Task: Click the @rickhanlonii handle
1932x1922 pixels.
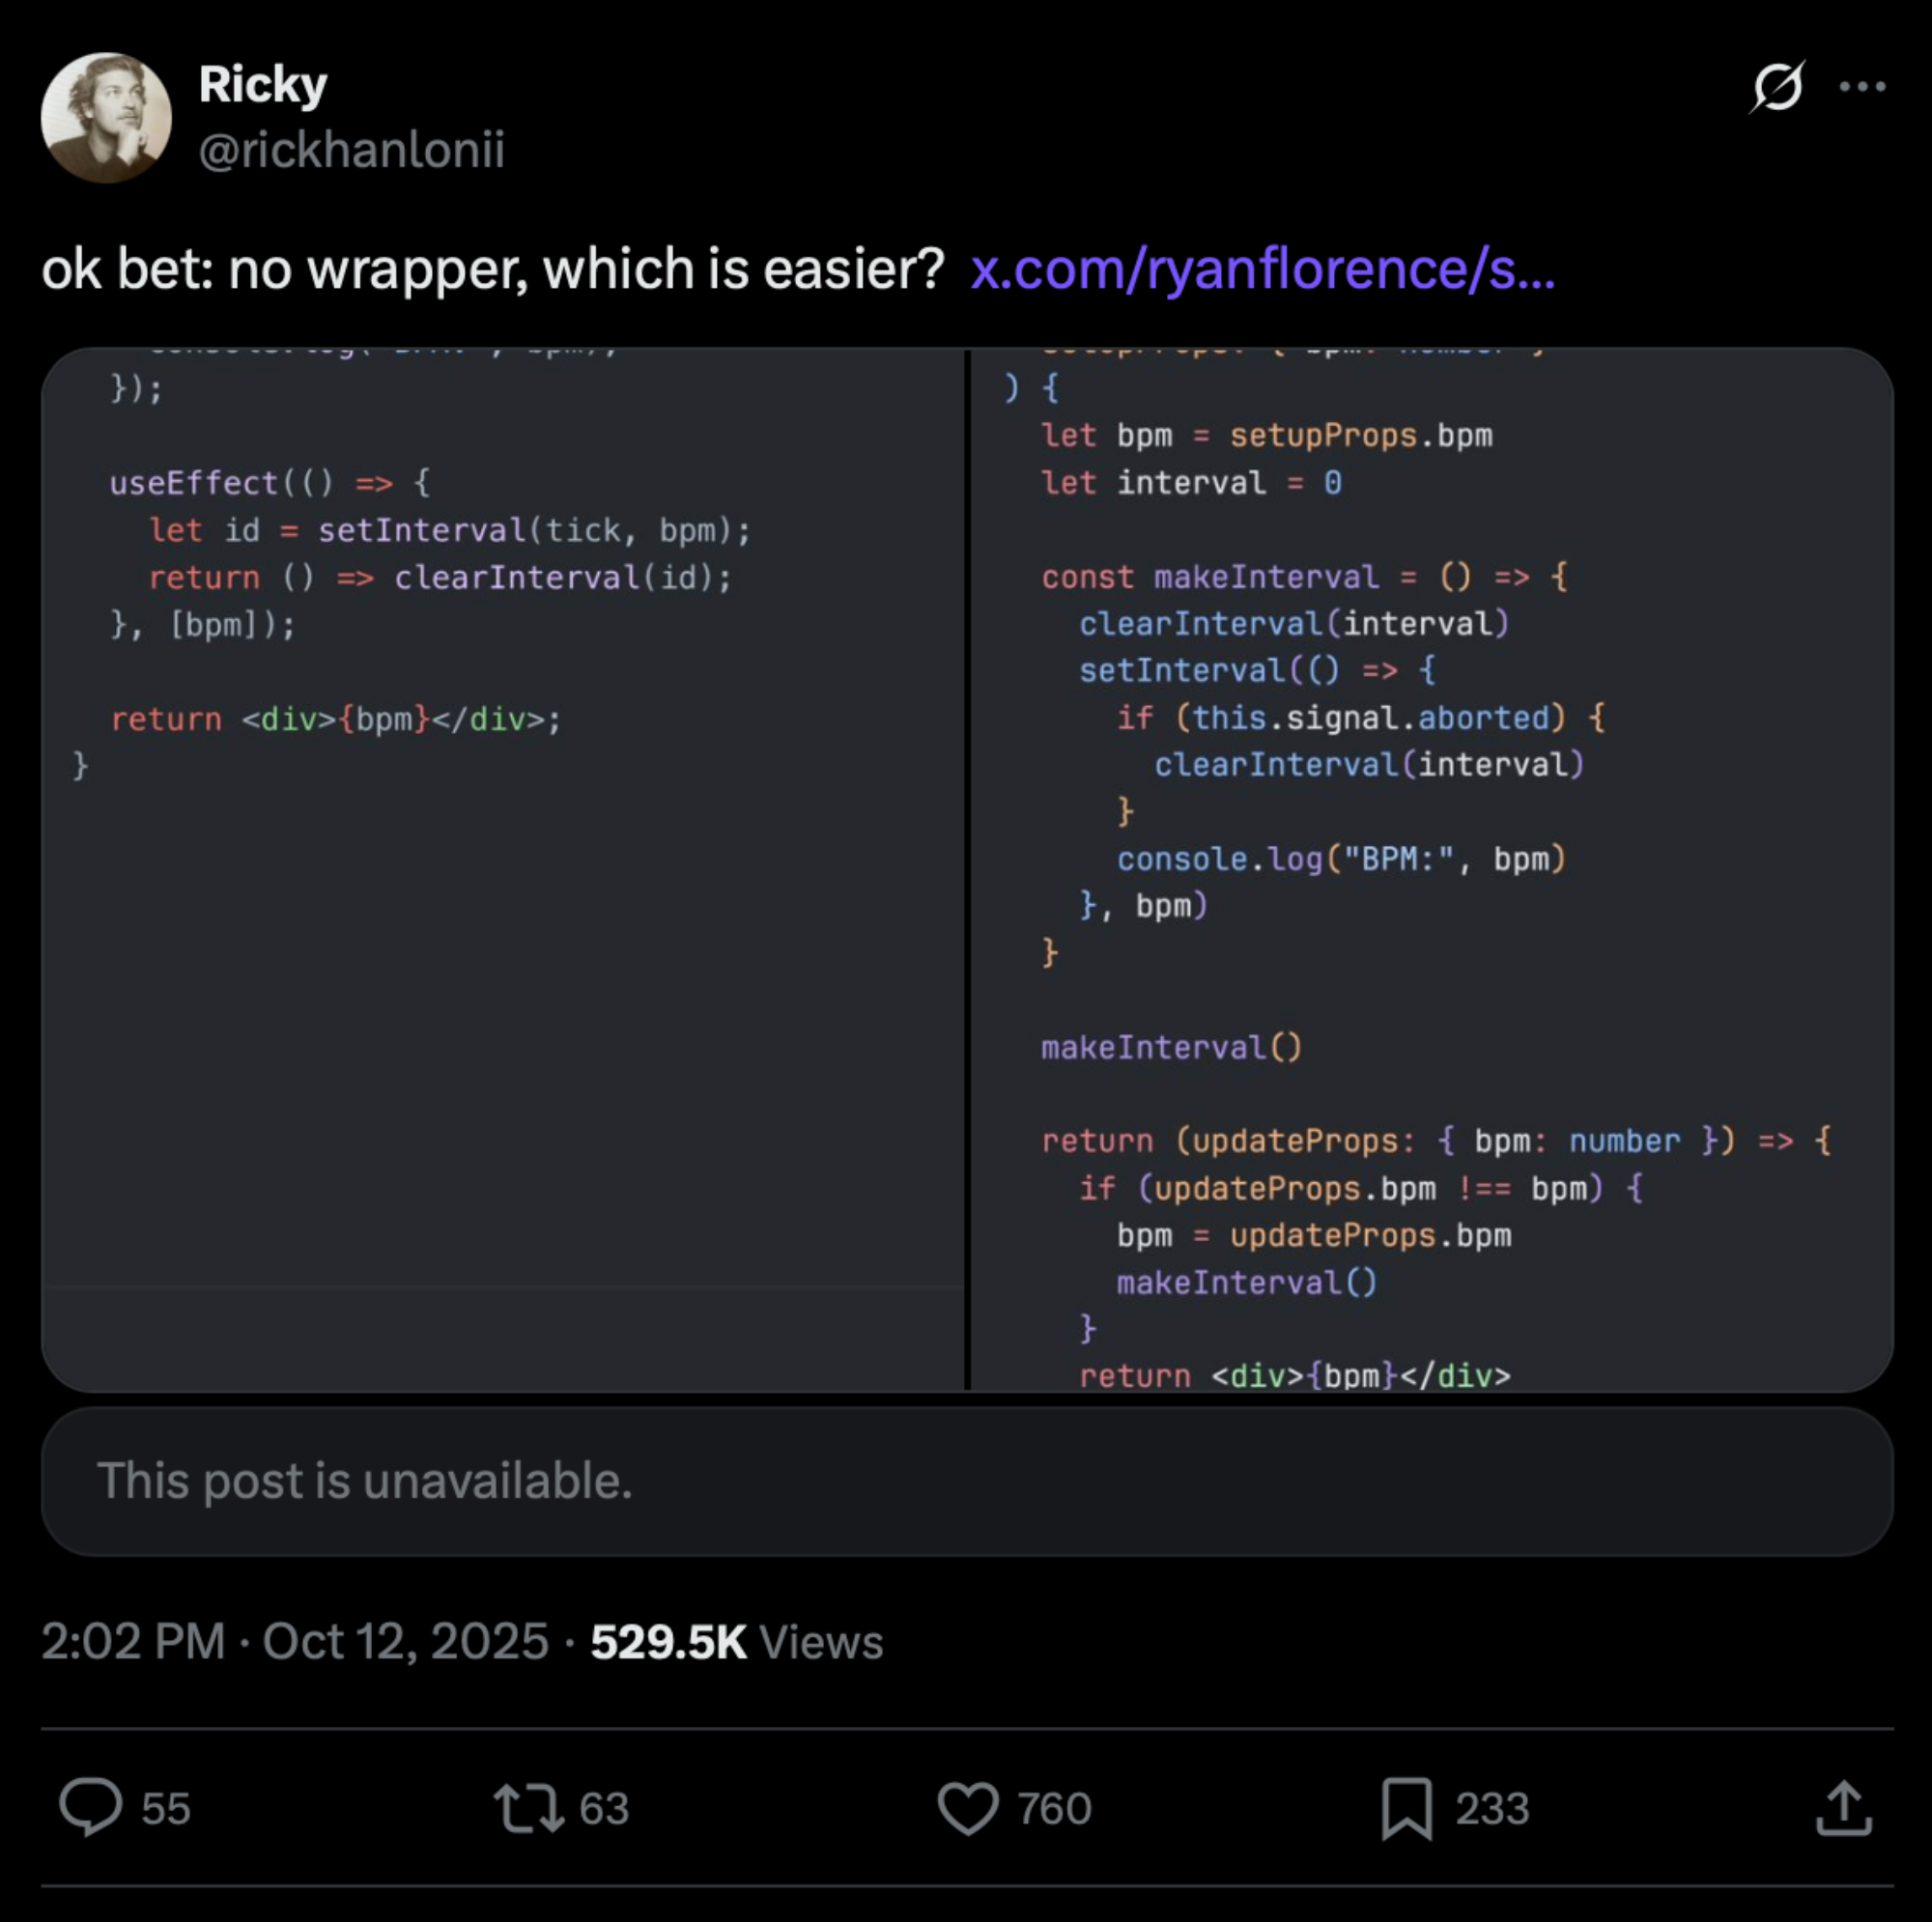Action: coord(352,149)
